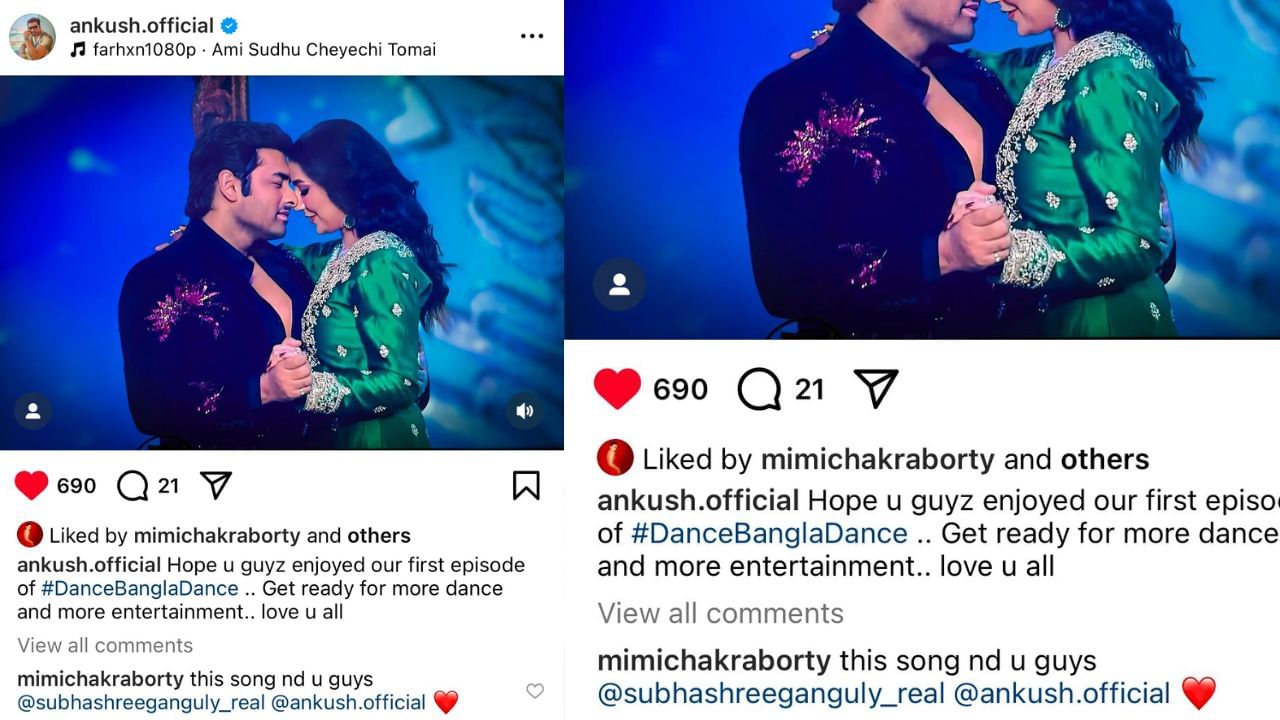Viewport: 1280px width, 720px height.
Task: Expand left 'View all comments'
Action: click(105, 645)
